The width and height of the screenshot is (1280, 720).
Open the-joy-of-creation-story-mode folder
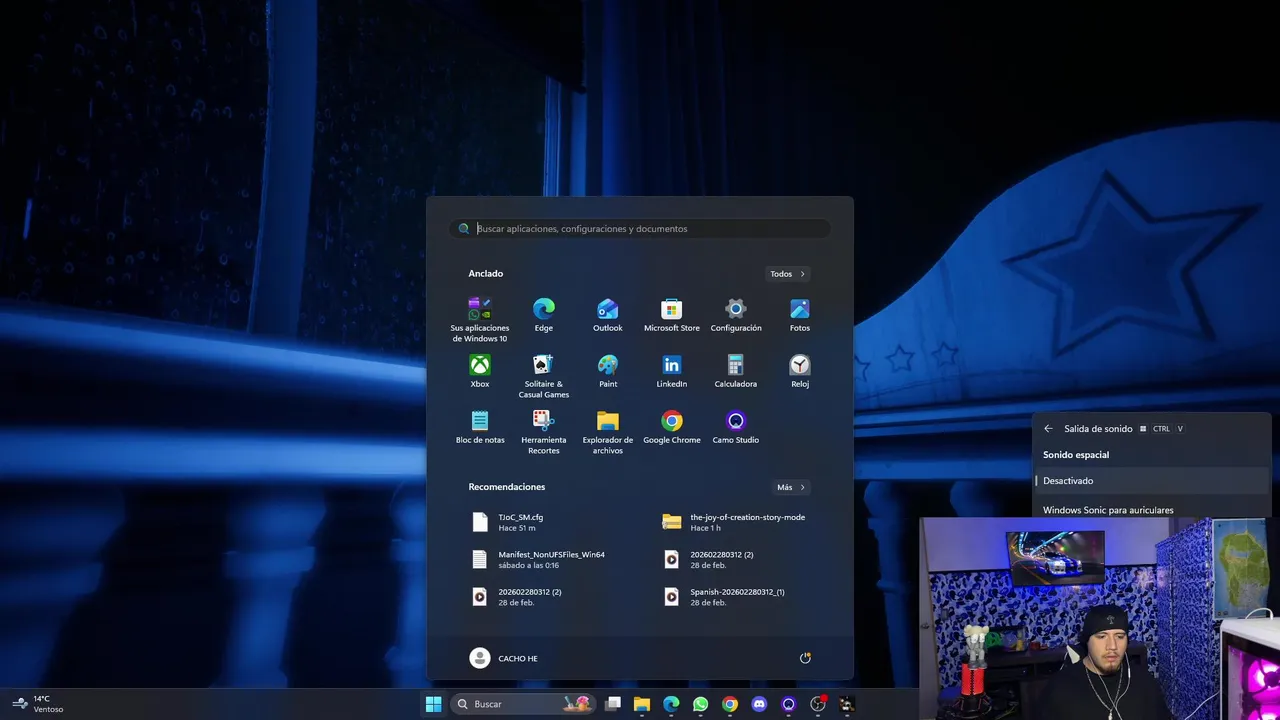point(737,522)
